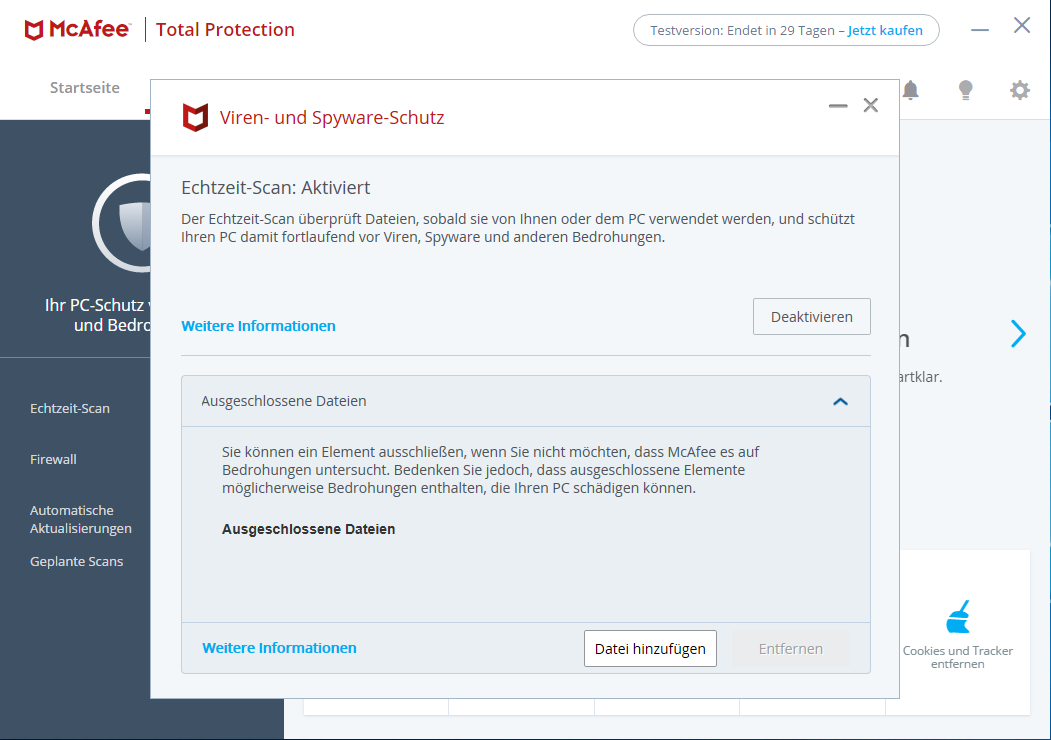The width and height of the screenshot is (1051, 740).
Task: Open Automatische Aktualisierungen in sidebar
Action: coord(80,519)
